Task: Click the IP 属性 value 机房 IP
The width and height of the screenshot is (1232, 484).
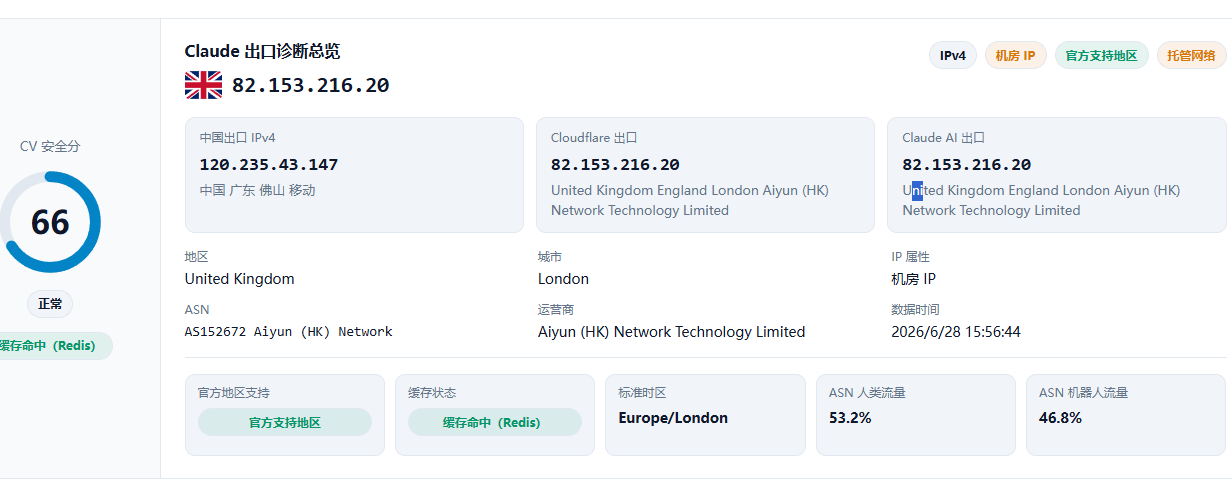Action: coord(913,279)
